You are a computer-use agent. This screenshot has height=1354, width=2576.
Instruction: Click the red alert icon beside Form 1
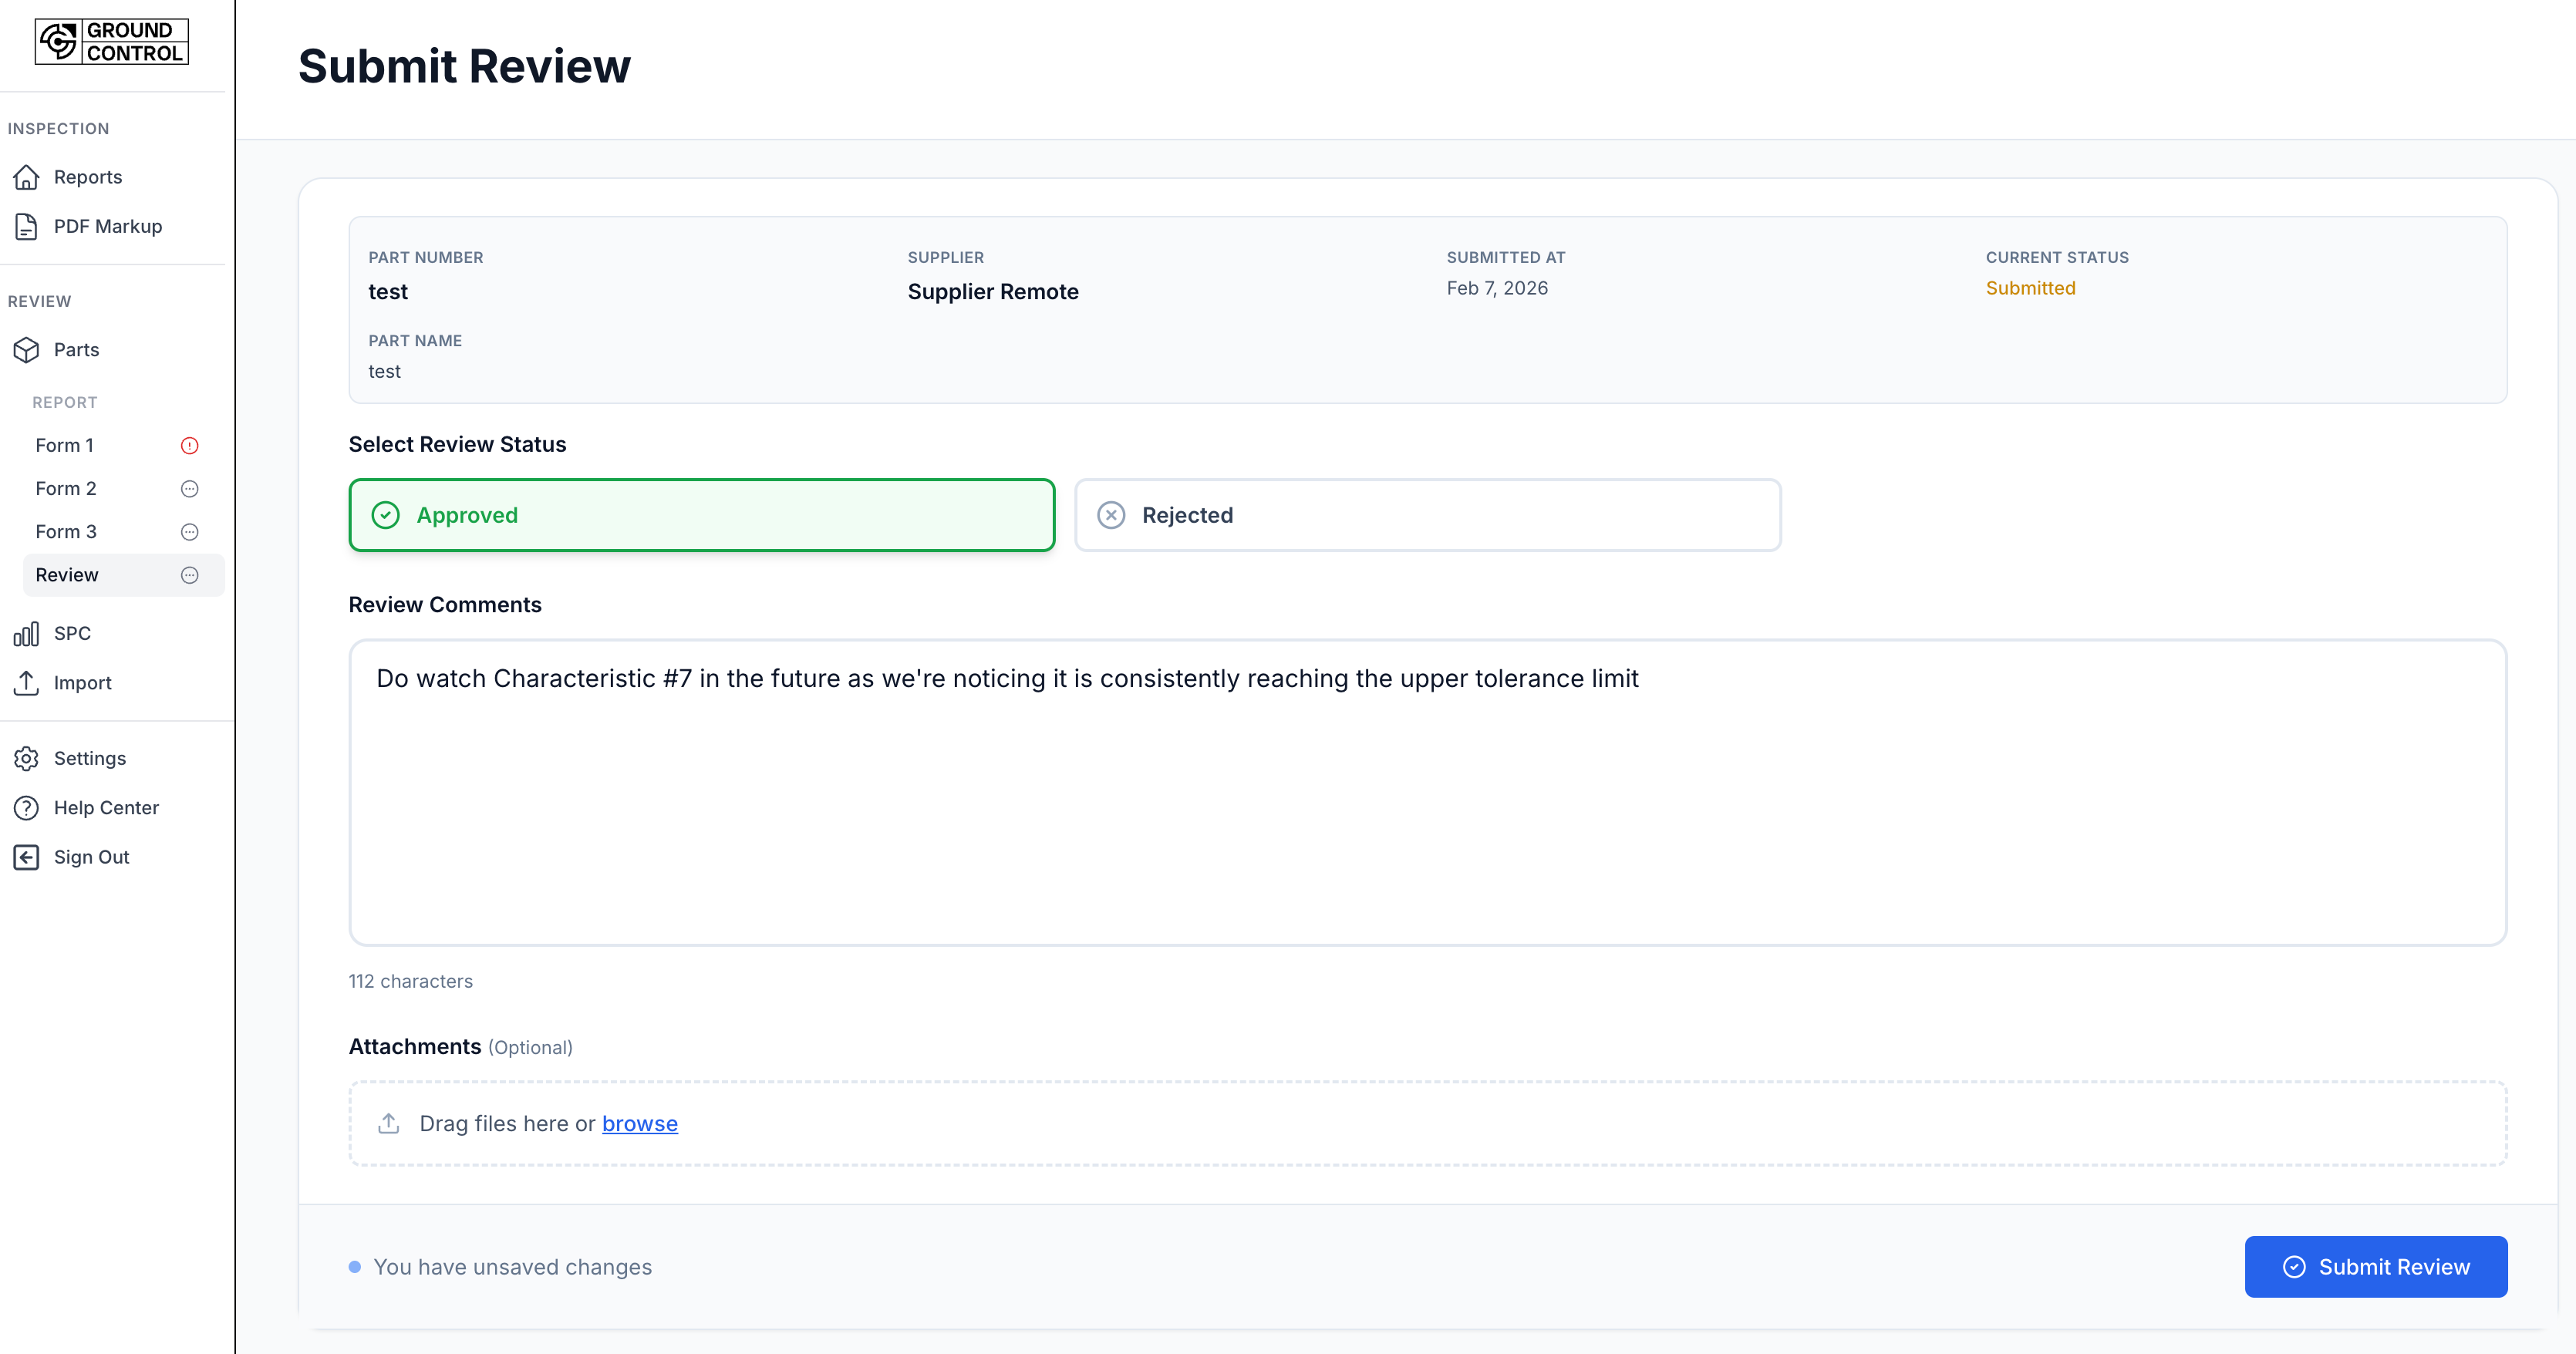189,446
